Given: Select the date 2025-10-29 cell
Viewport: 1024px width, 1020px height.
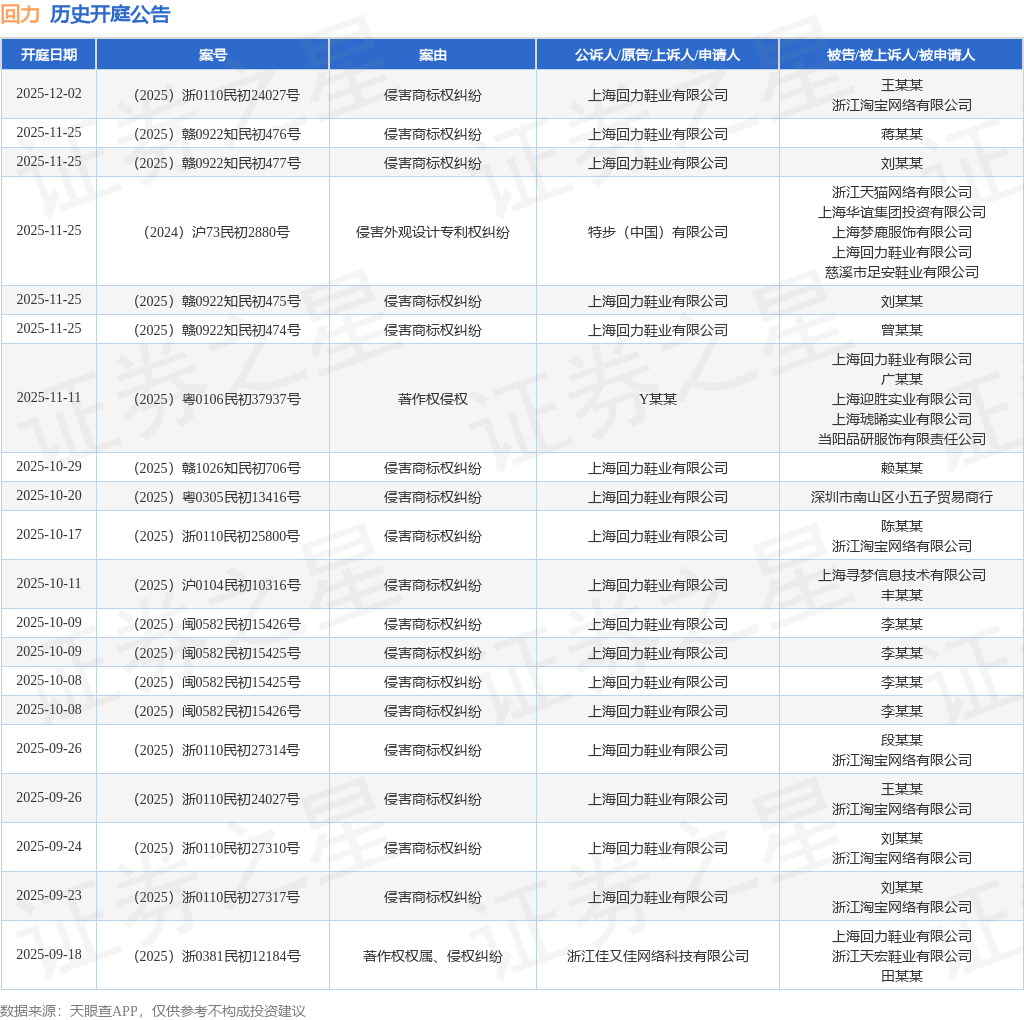Looking at the screenshot, I should point(49,466).
